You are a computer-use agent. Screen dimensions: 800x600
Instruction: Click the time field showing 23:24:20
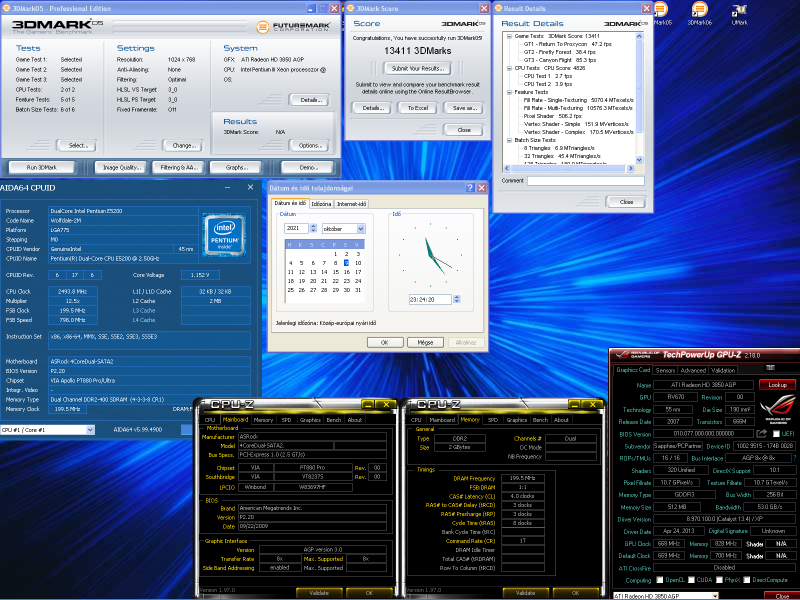pyautogui.click(x=430, y=299)
